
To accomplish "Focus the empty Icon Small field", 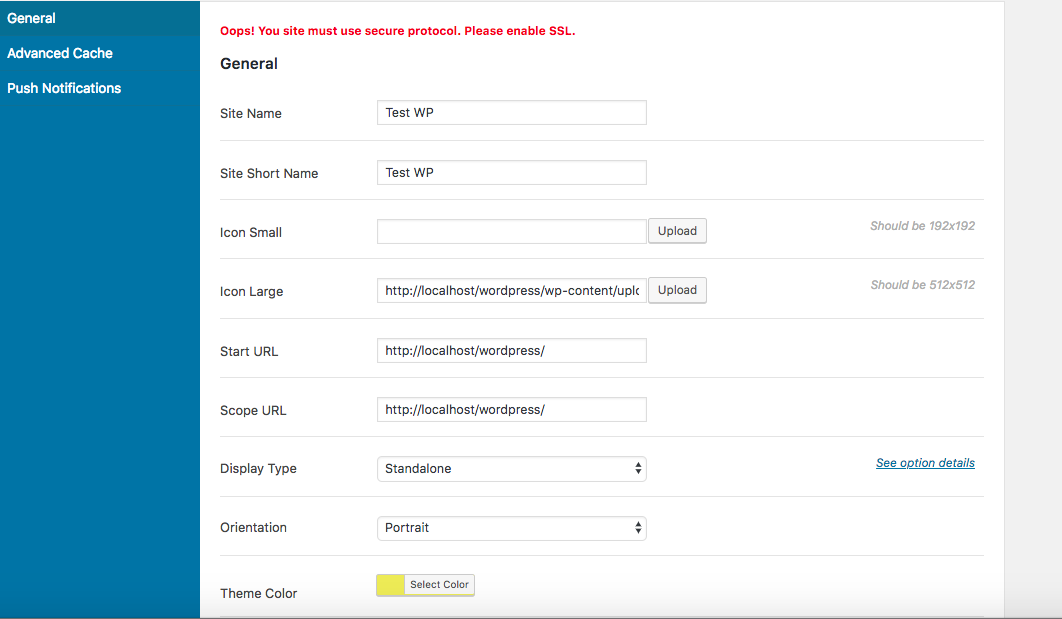I will (x=511, y=232).
